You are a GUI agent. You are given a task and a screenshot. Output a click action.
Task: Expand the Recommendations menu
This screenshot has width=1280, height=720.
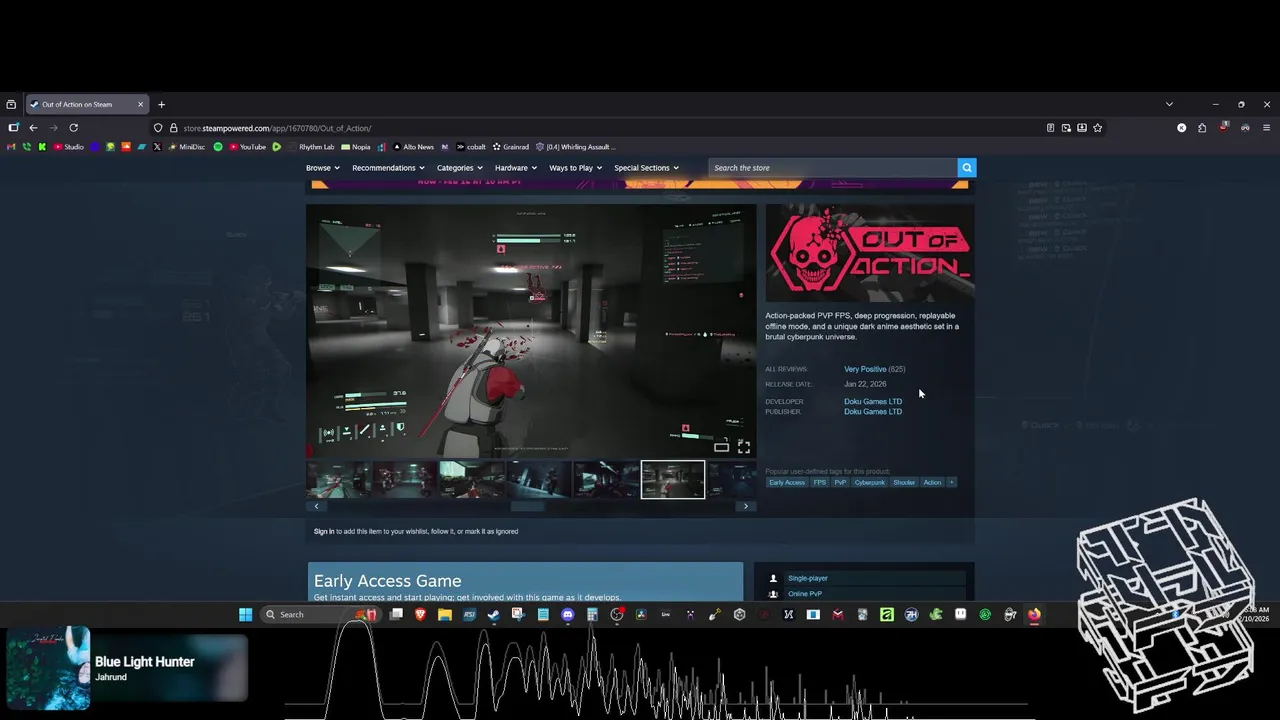(x=388, y=168)
